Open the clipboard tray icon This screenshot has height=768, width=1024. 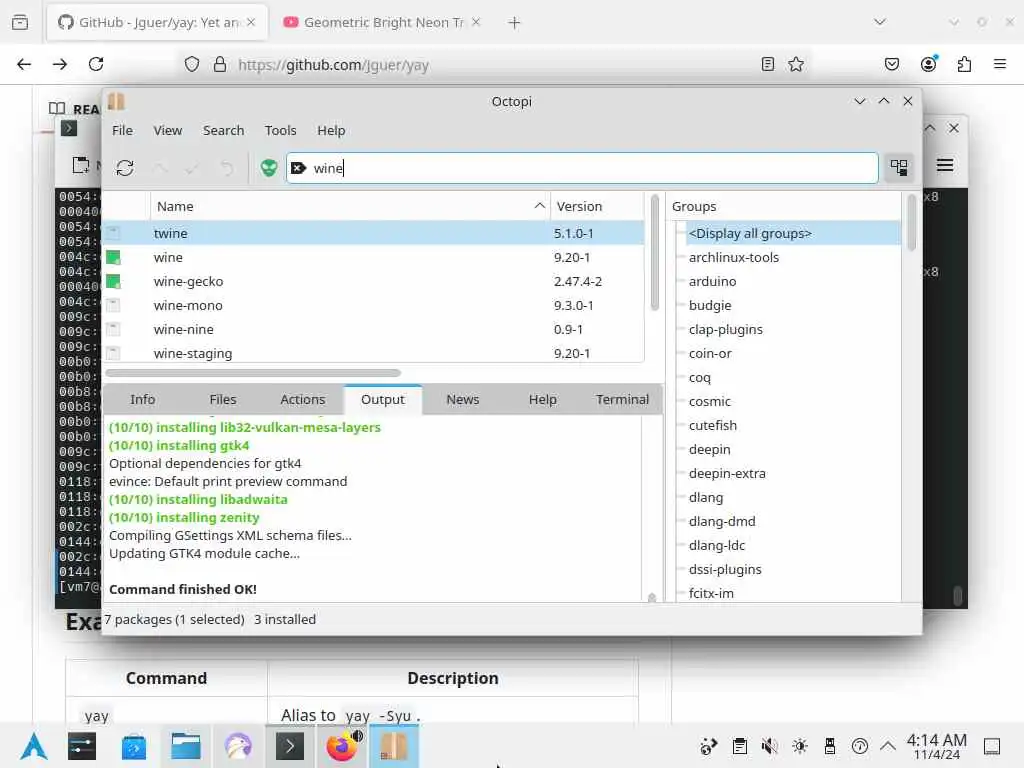(x=739, y=746)
